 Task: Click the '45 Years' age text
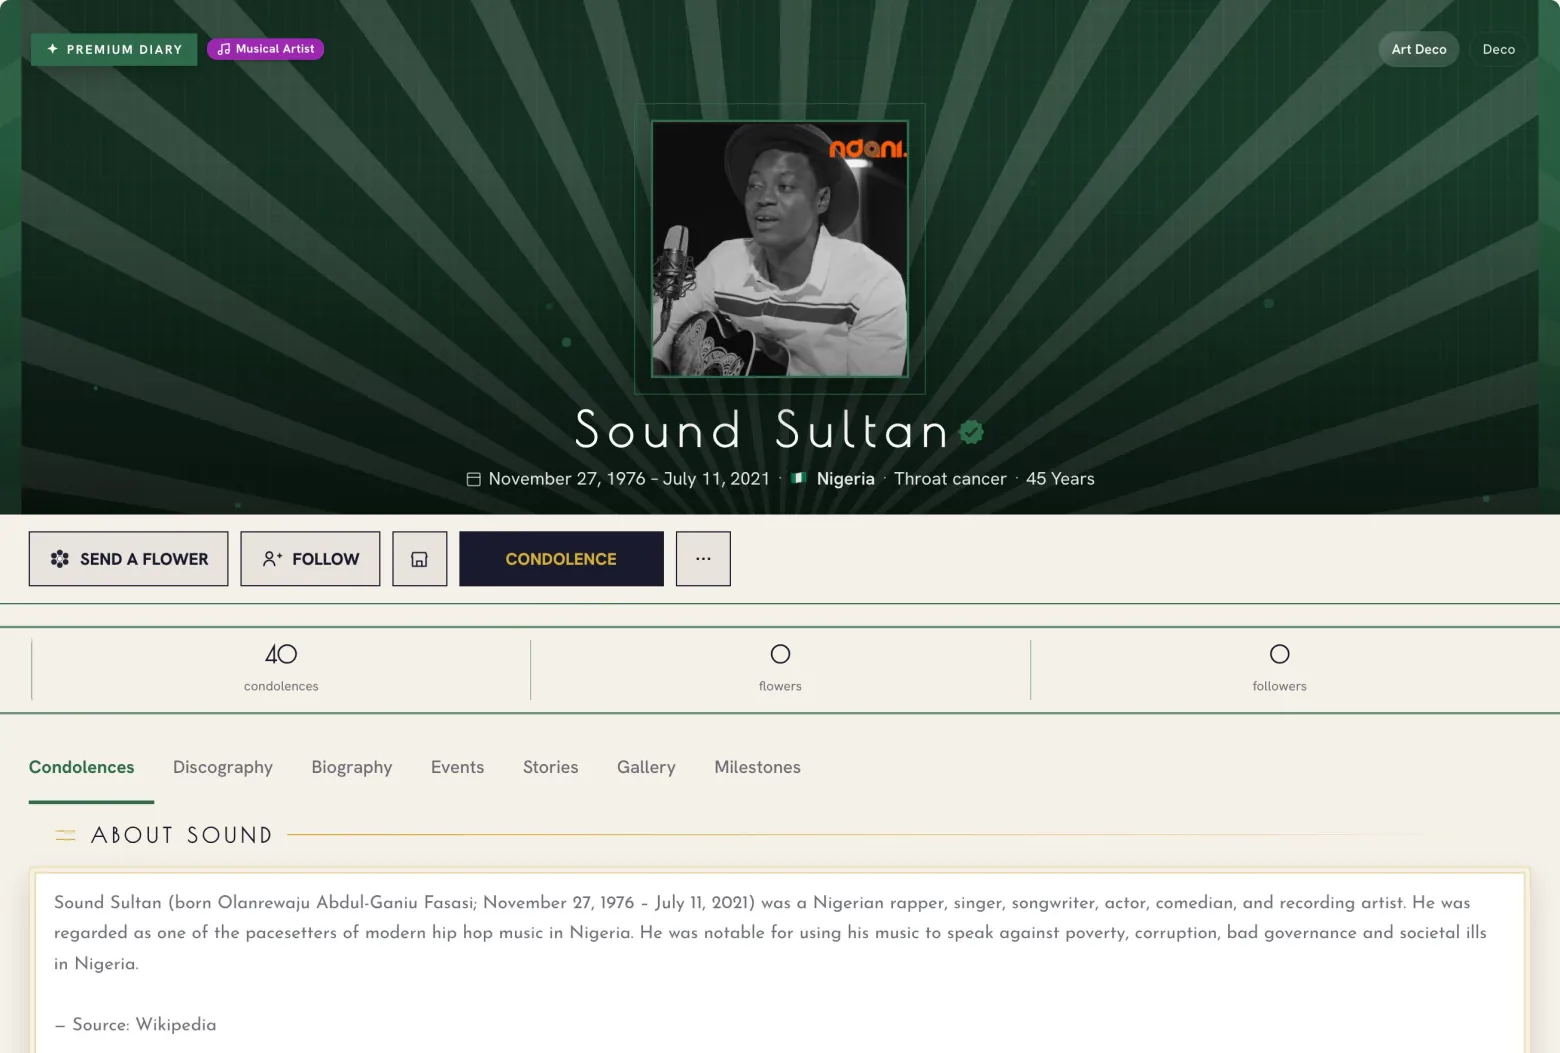pyautogui.click(x=1060, y=479)
